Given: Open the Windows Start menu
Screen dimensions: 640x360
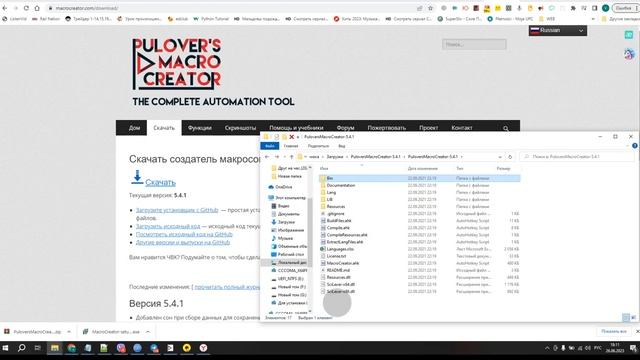Looking at the screenshot, I should [x=6, y=348].
